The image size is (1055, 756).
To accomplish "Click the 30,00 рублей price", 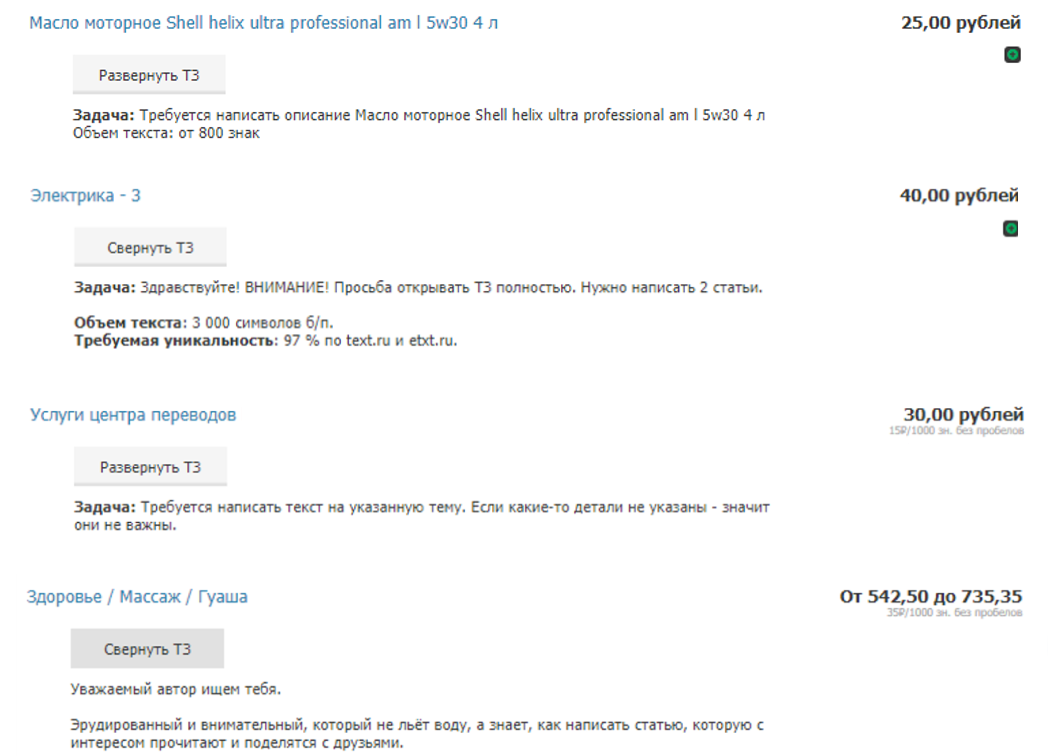I will [x=963, y=414].
